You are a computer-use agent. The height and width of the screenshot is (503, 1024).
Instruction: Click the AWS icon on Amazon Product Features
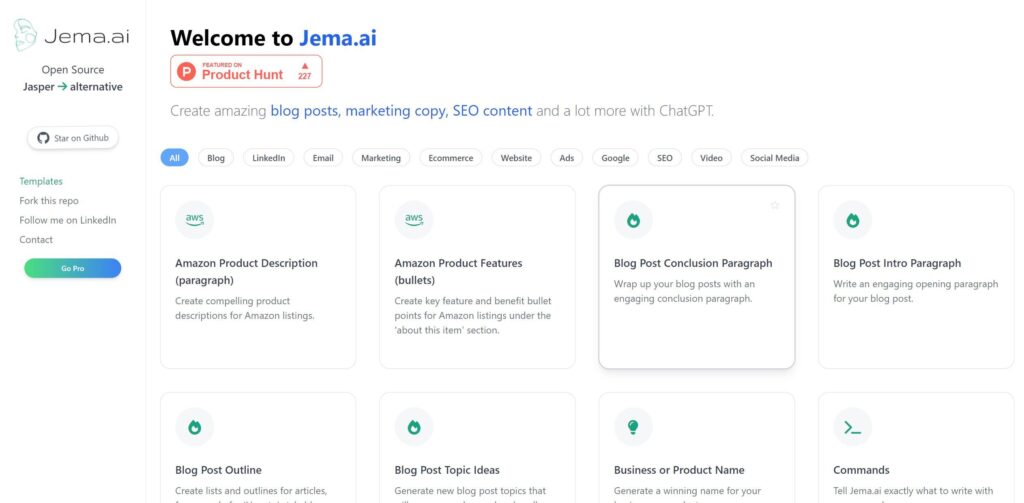tap(414, 220)
